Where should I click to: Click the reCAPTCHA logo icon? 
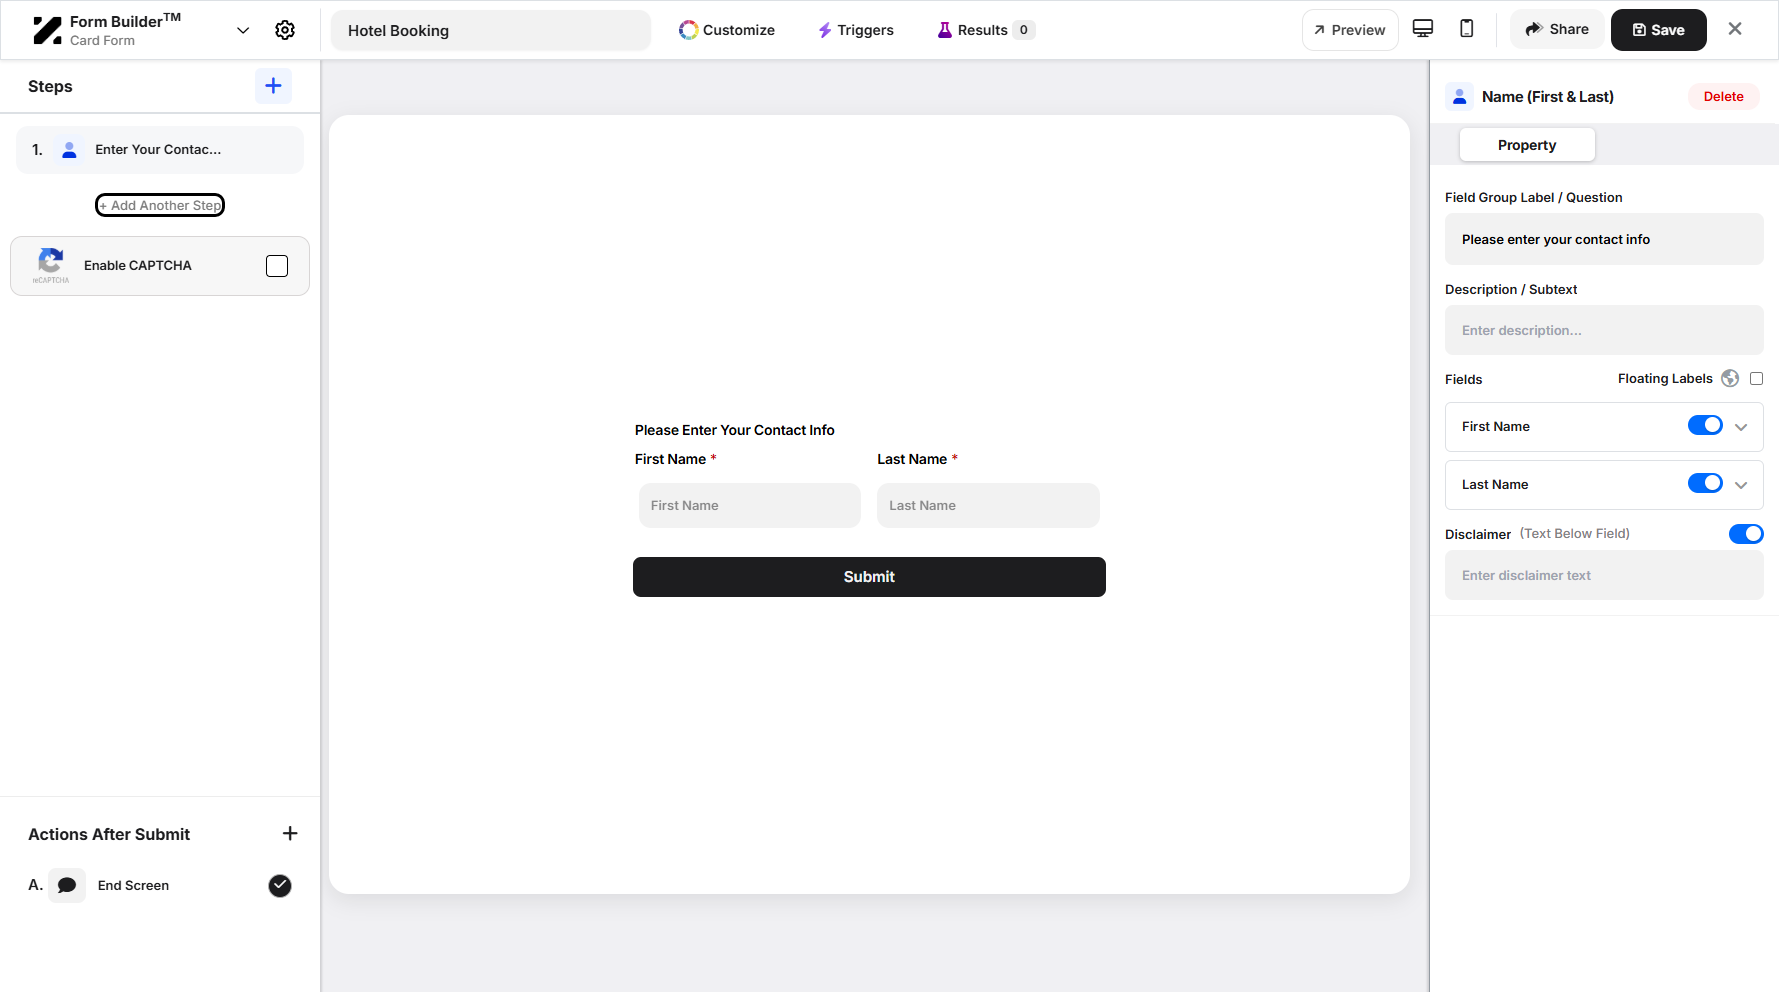(x=51, y=265)
